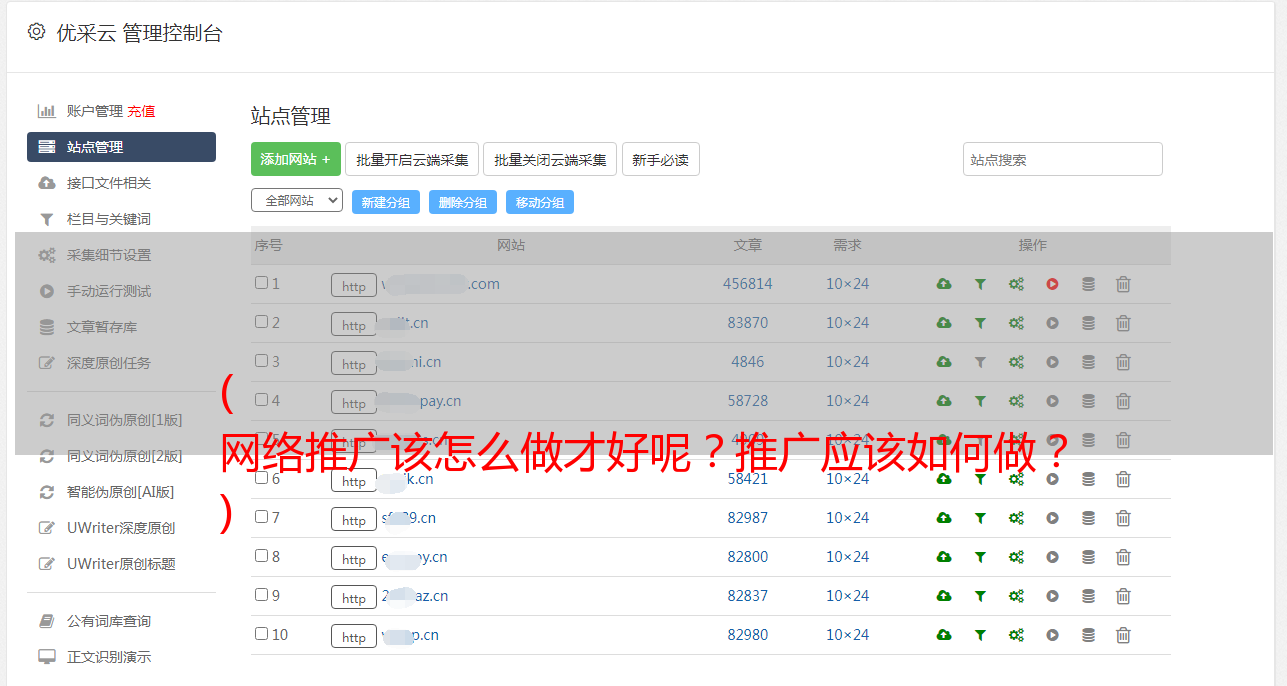Click the green filter icon in row 7
This screenshot has height=686, width=1287.
(x=980, y=518)
